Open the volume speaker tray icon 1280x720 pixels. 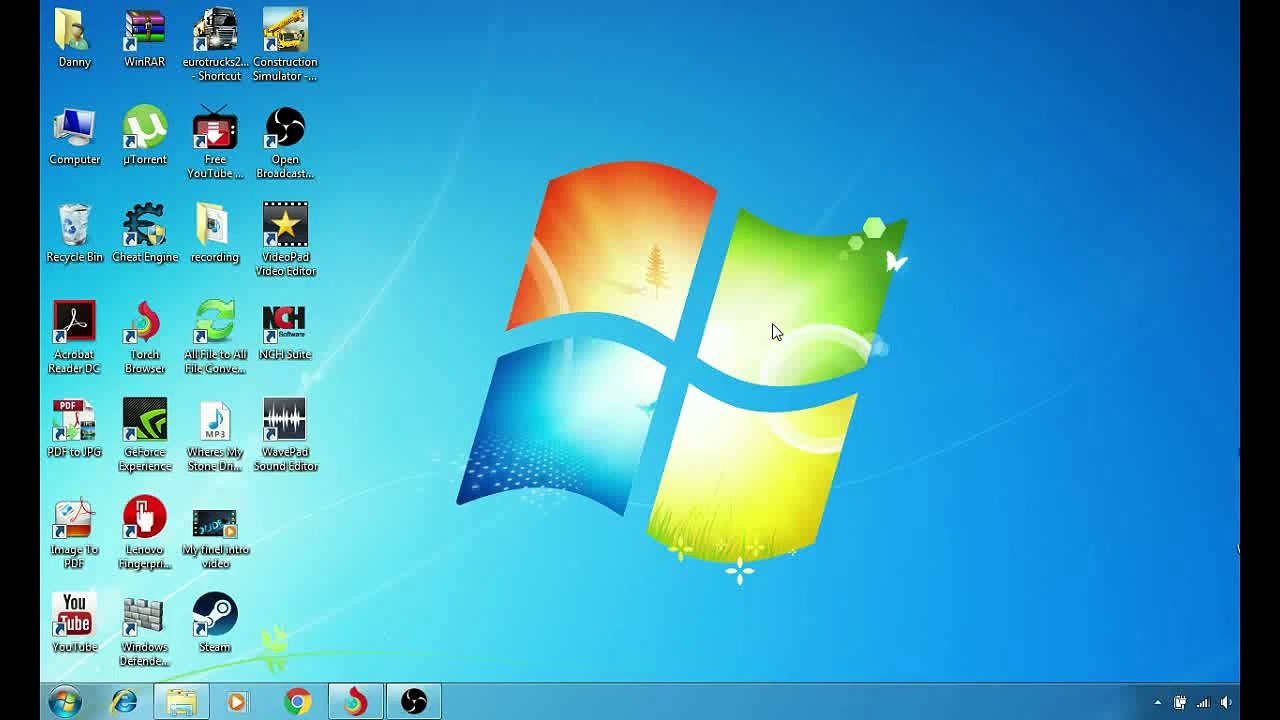pyautogui.click(x=1226, y=702)
